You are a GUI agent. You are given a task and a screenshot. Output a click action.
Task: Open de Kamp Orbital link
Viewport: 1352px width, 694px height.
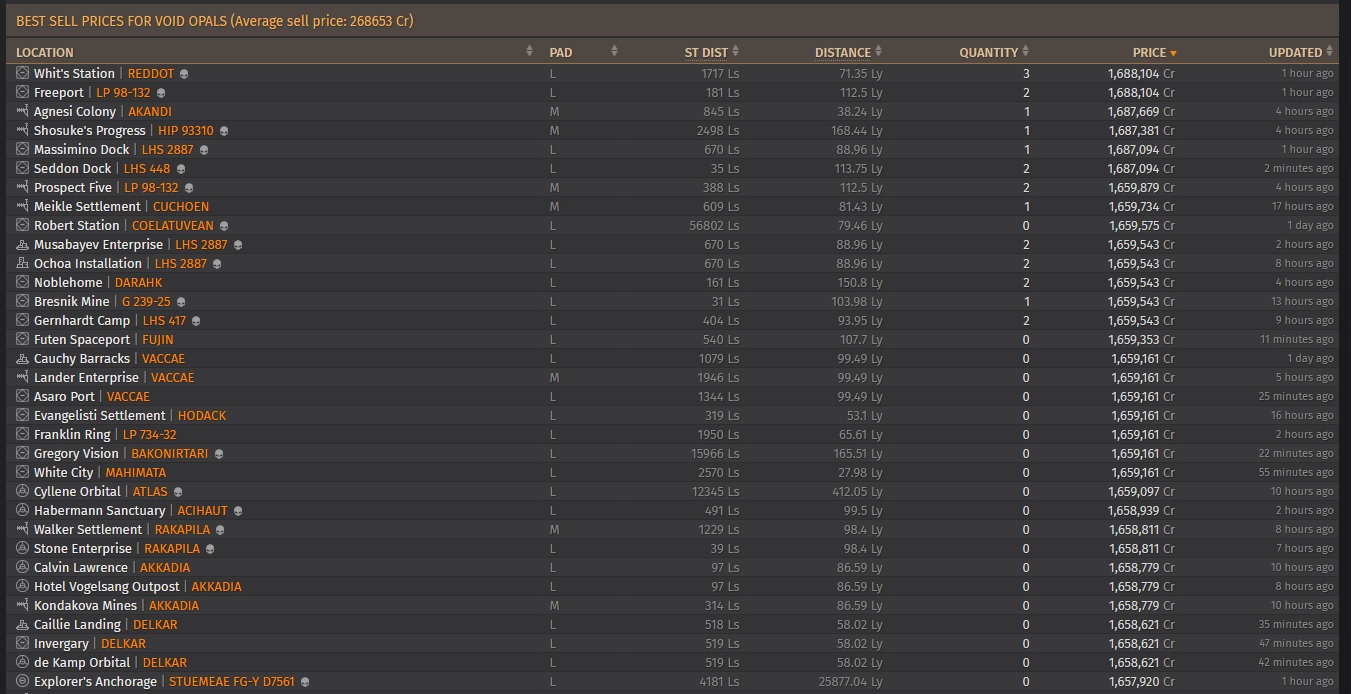pyautogui.click(x=82, y=662)
